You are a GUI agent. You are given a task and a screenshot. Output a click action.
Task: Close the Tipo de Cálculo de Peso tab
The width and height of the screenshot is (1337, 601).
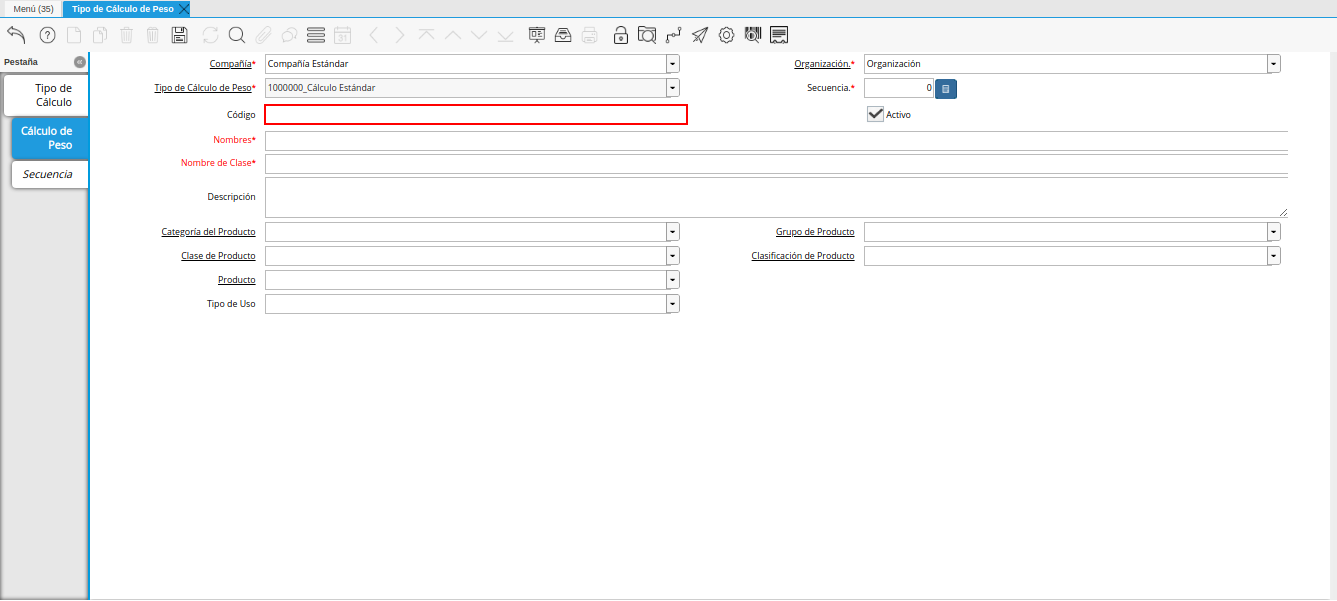point(184,8)
